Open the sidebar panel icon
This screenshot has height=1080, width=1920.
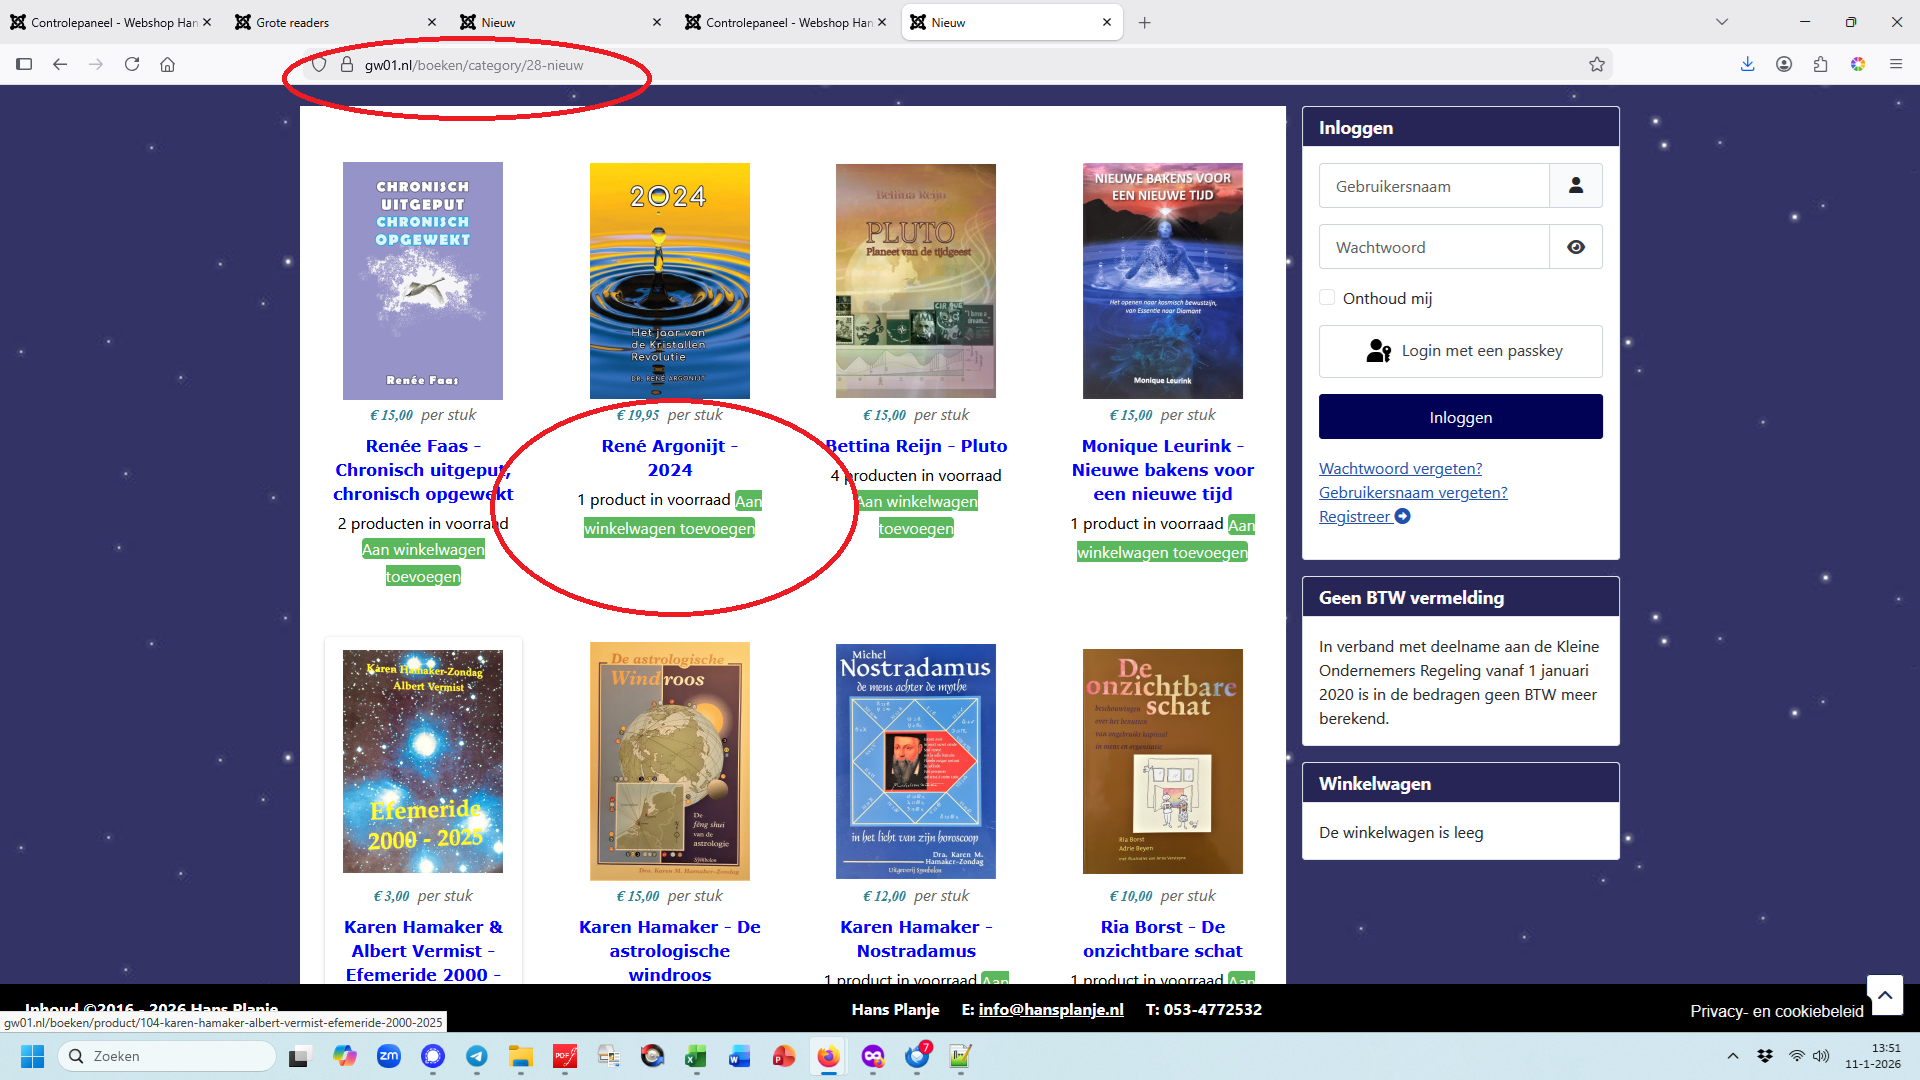click(x=24, y=64)
